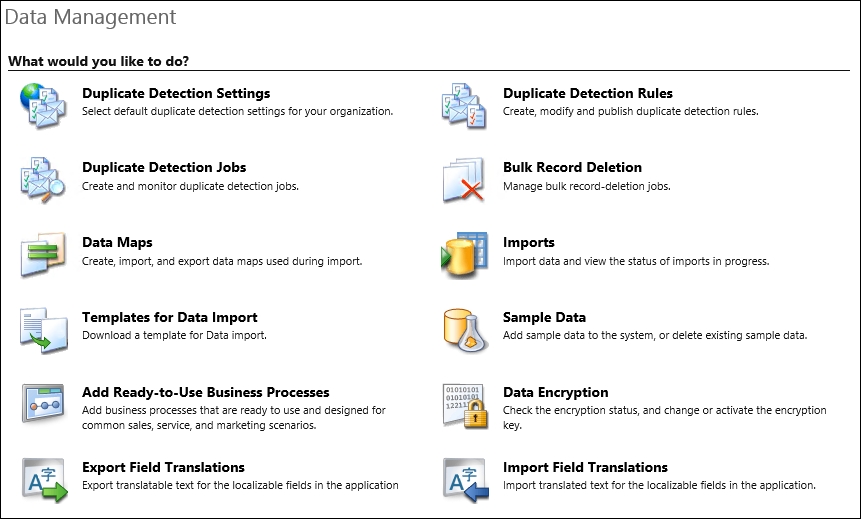This screenshot has height=519, width=861.
Task: Click the Data Encryption title link
Action: pyautogui.click(x=556, y=392)
